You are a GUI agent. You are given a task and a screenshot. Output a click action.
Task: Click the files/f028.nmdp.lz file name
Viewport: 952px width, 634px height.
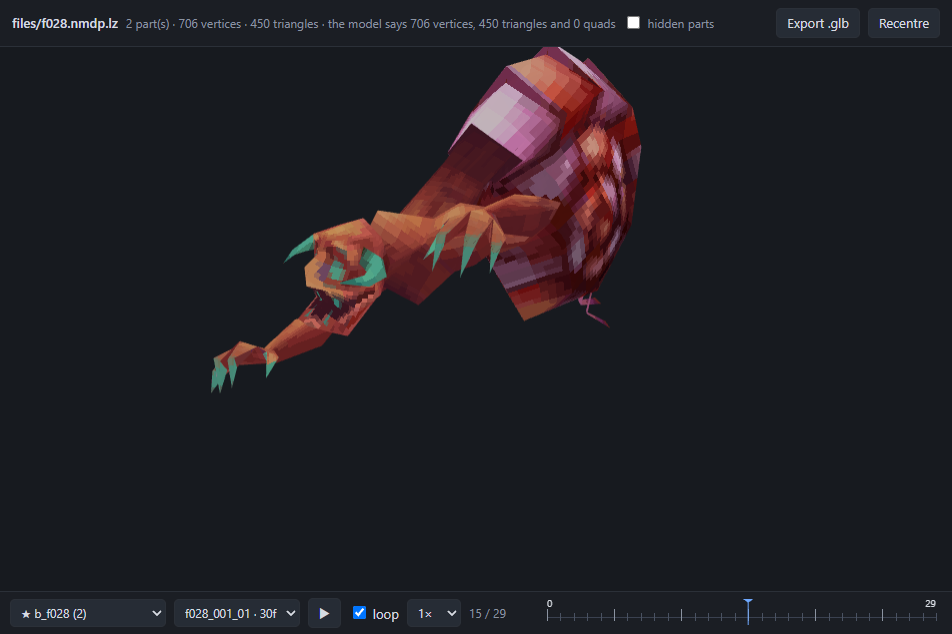(x=65, y=24)
